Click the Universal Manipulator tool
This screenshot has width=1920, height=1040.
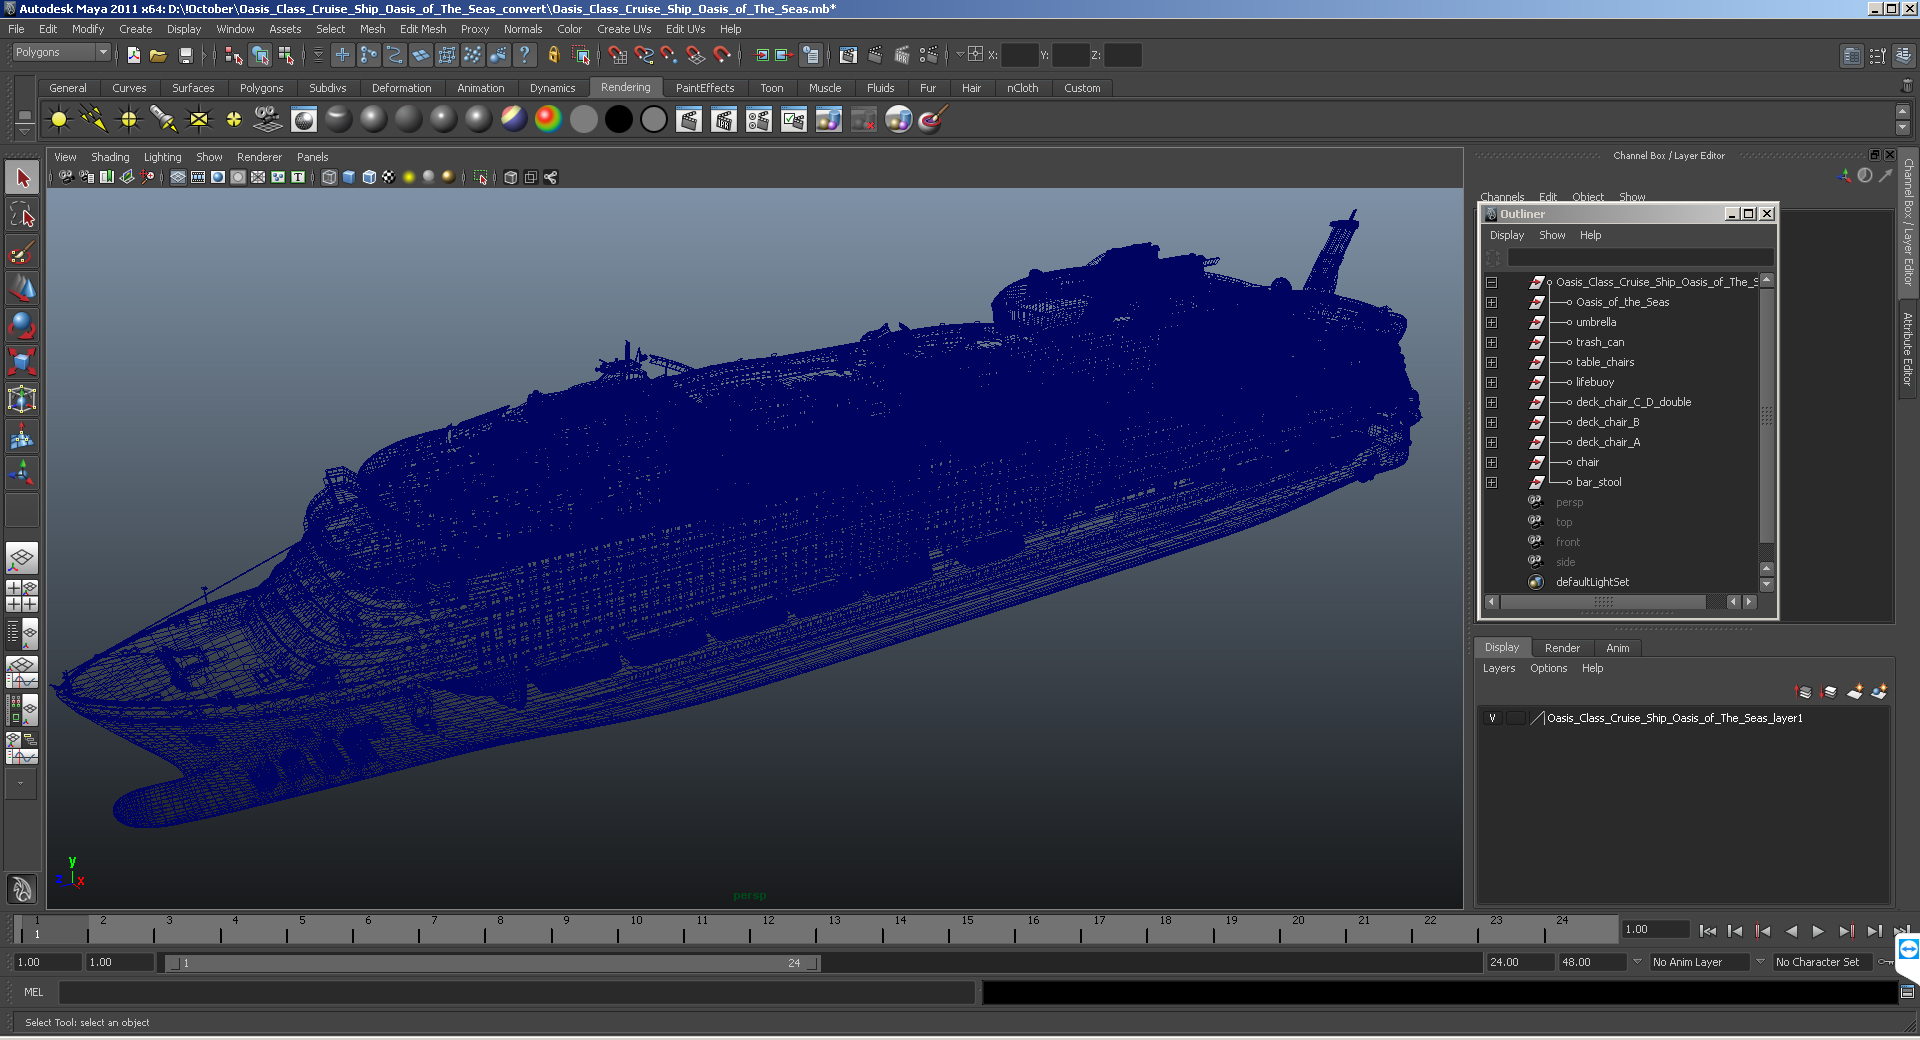[22, 399]
